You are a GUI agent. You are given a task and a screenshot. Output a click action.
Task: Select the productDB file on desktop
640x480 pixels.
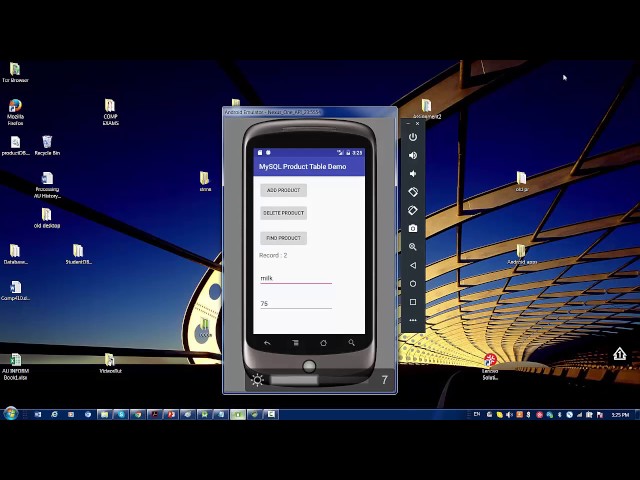[x=16, y=146]
